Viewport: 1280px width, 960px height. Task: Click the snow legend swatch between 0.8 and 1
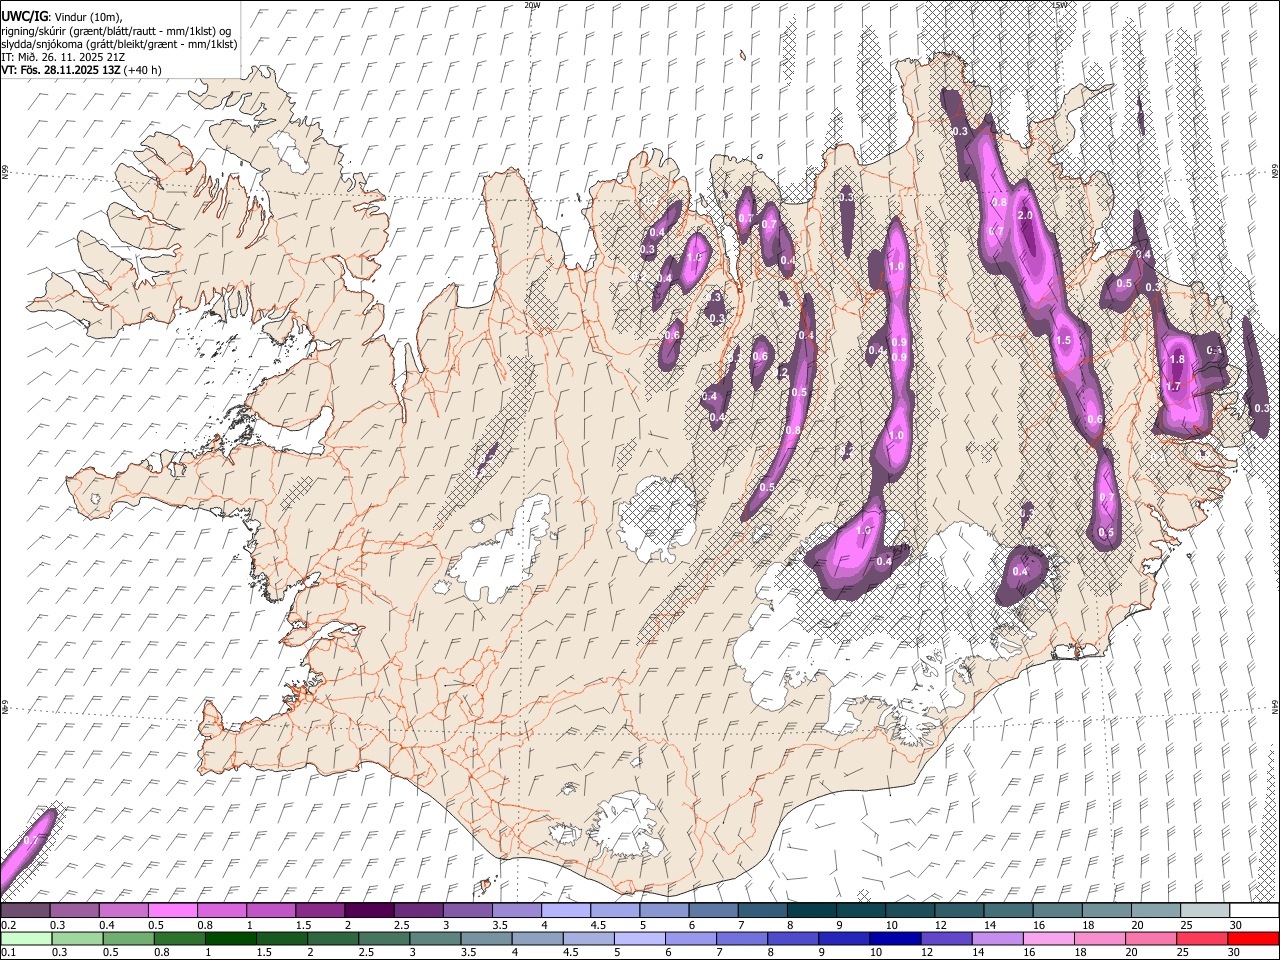[222, 911]
